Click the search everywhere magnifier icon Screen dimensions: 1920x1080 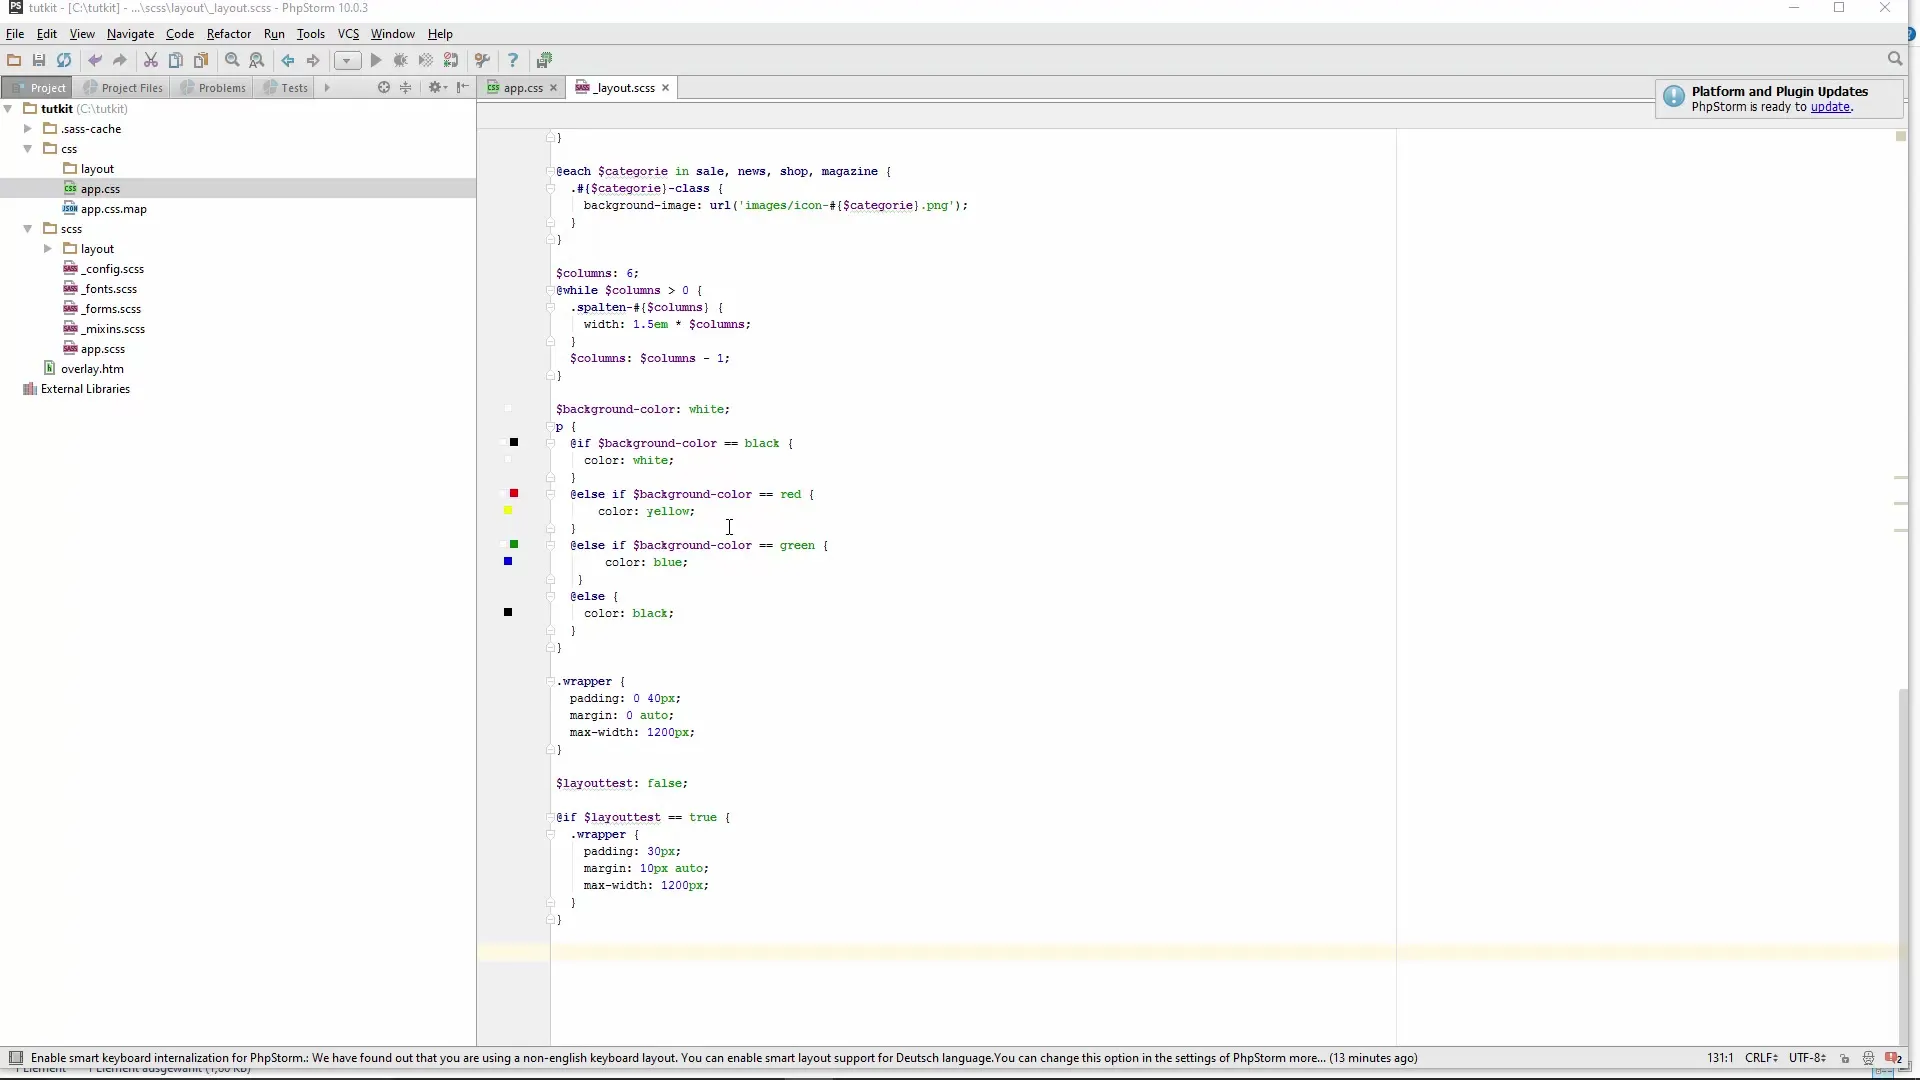click(x=1894, y=59)
